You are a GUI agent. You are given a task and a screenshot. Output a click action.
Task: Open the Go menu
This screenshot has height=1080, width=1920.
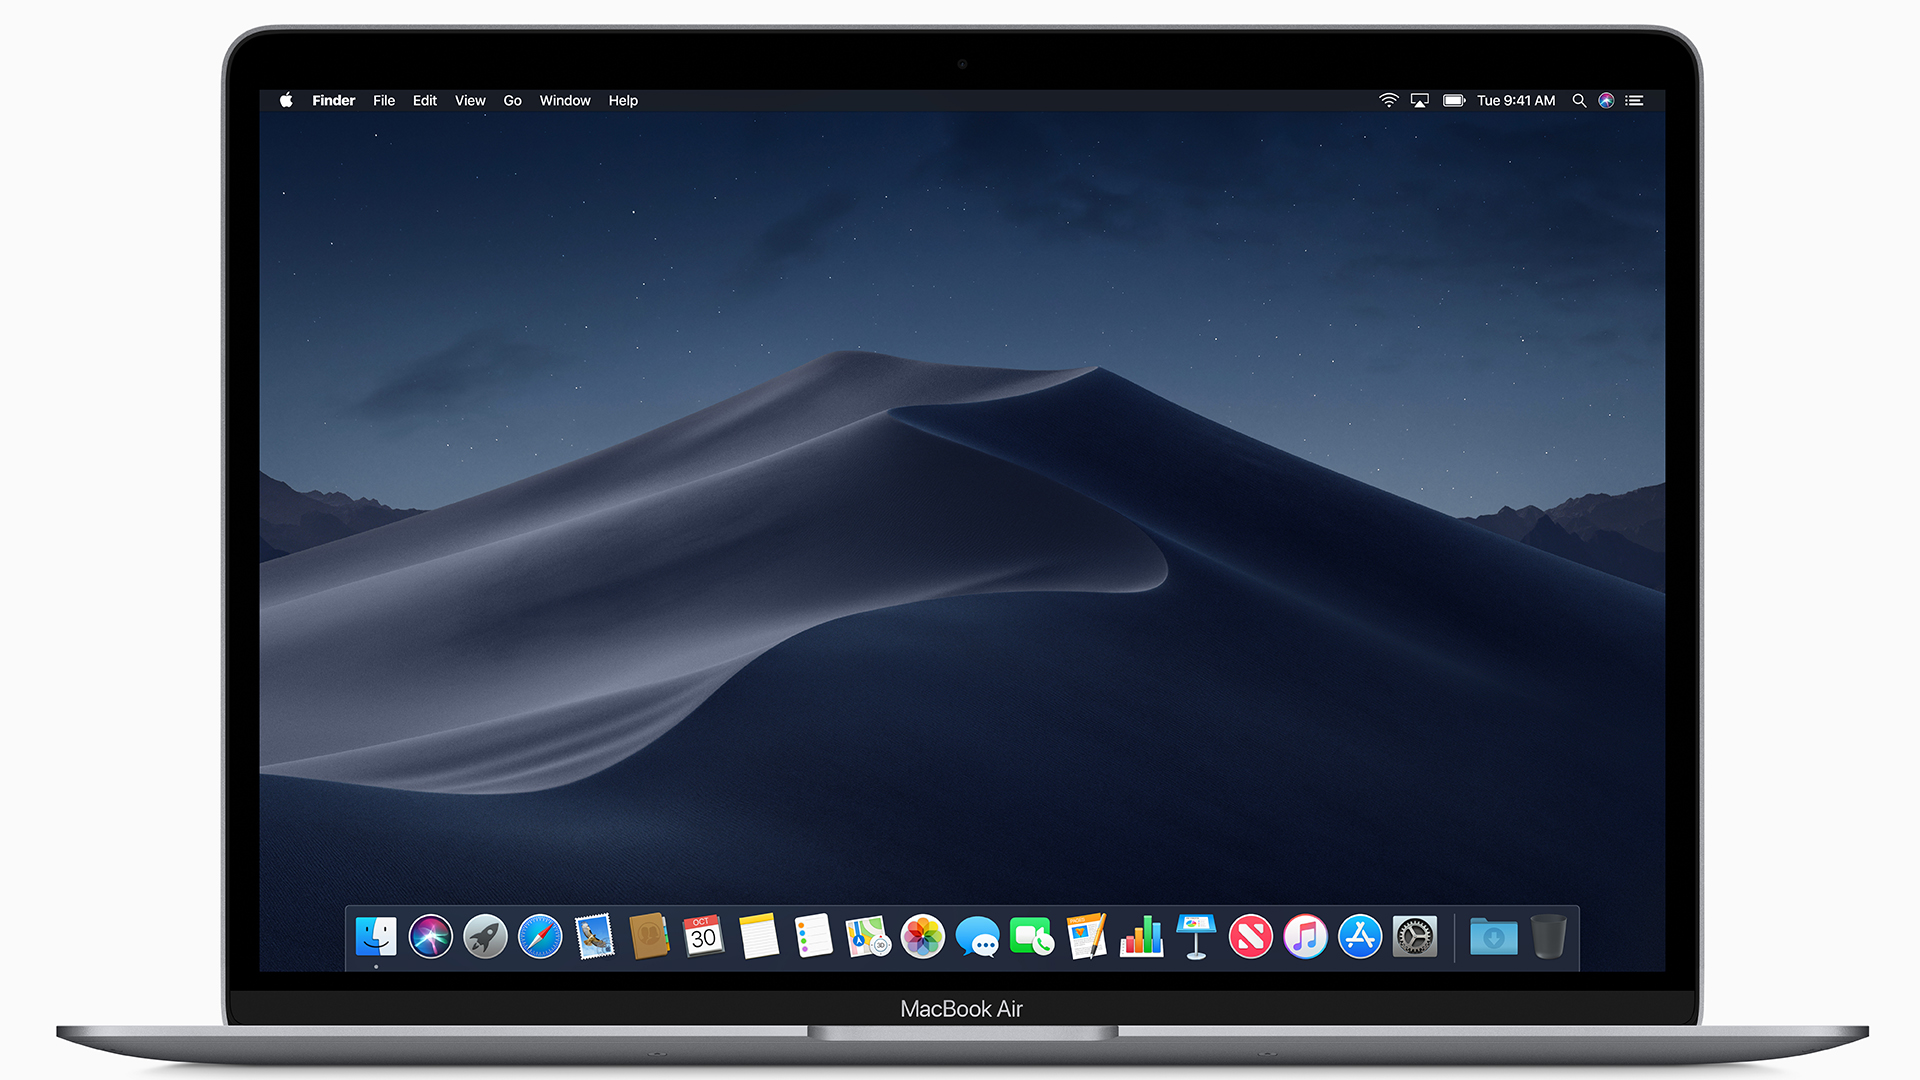coord(512,101)
